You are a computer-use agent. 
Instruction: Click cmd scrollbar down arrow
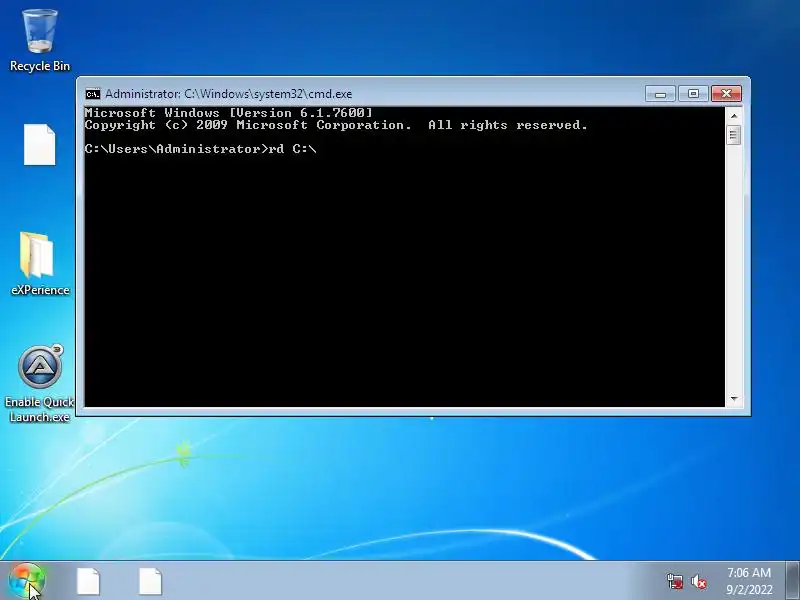(734, 398)
